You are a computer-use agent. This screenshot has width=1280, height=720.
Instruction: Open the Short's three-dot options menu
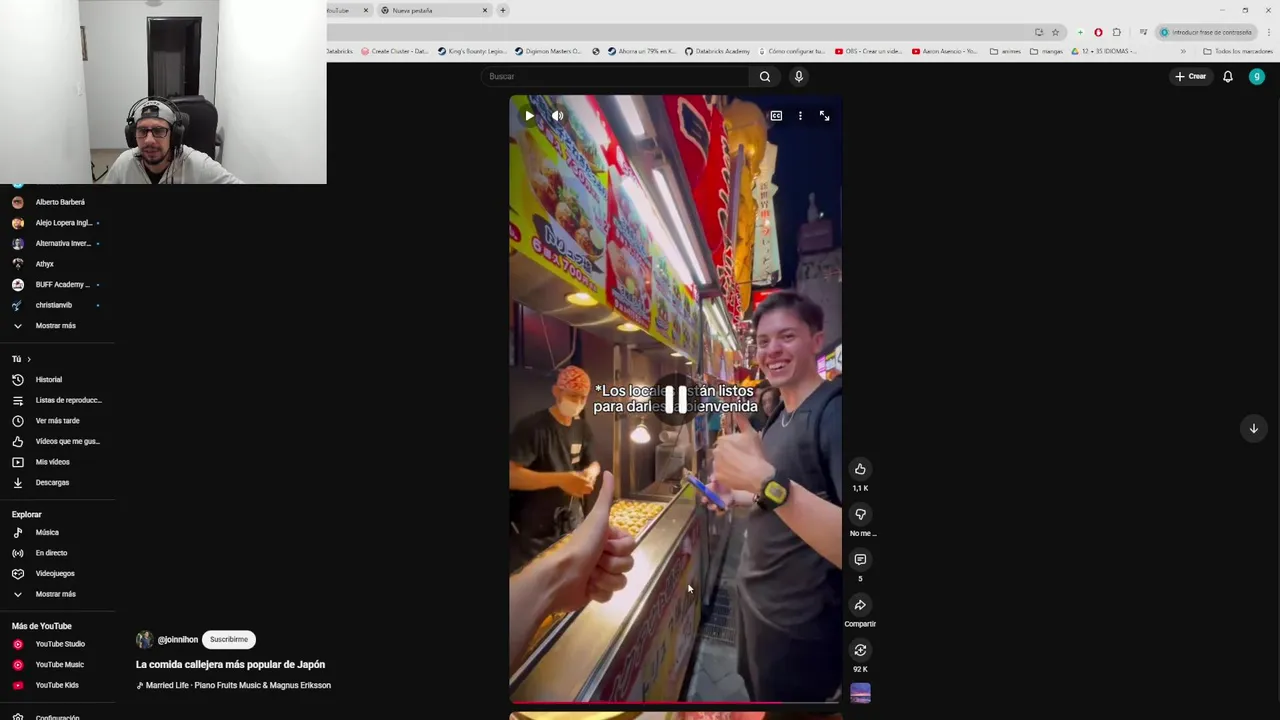coord(800,116)
